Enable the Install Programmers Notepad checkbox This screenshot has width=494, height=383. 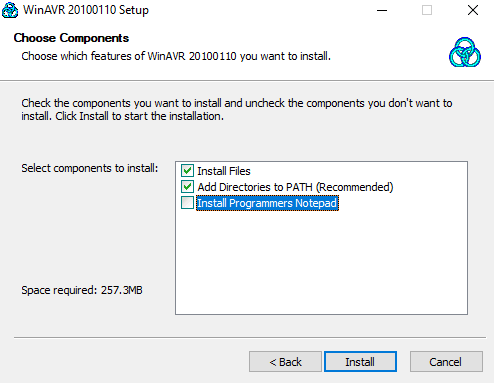187,203
